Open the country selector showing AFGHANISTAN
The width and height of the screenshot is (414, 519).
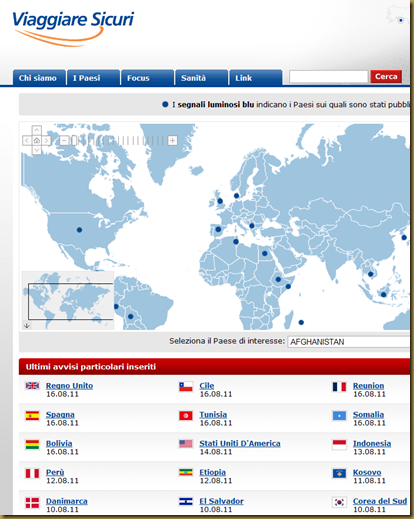pos(349,342)
